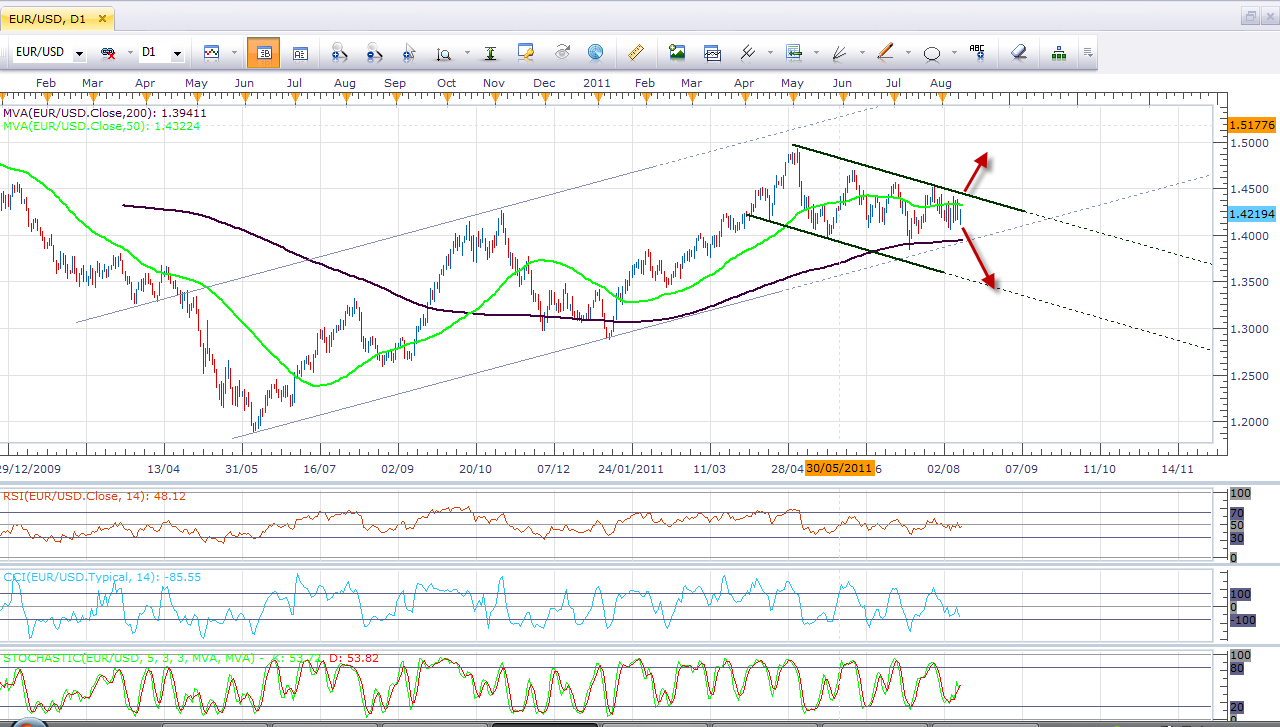
Task: Expand the indicator list dropdown arrow
Action: pyautogui.click(x=816, y=52)
